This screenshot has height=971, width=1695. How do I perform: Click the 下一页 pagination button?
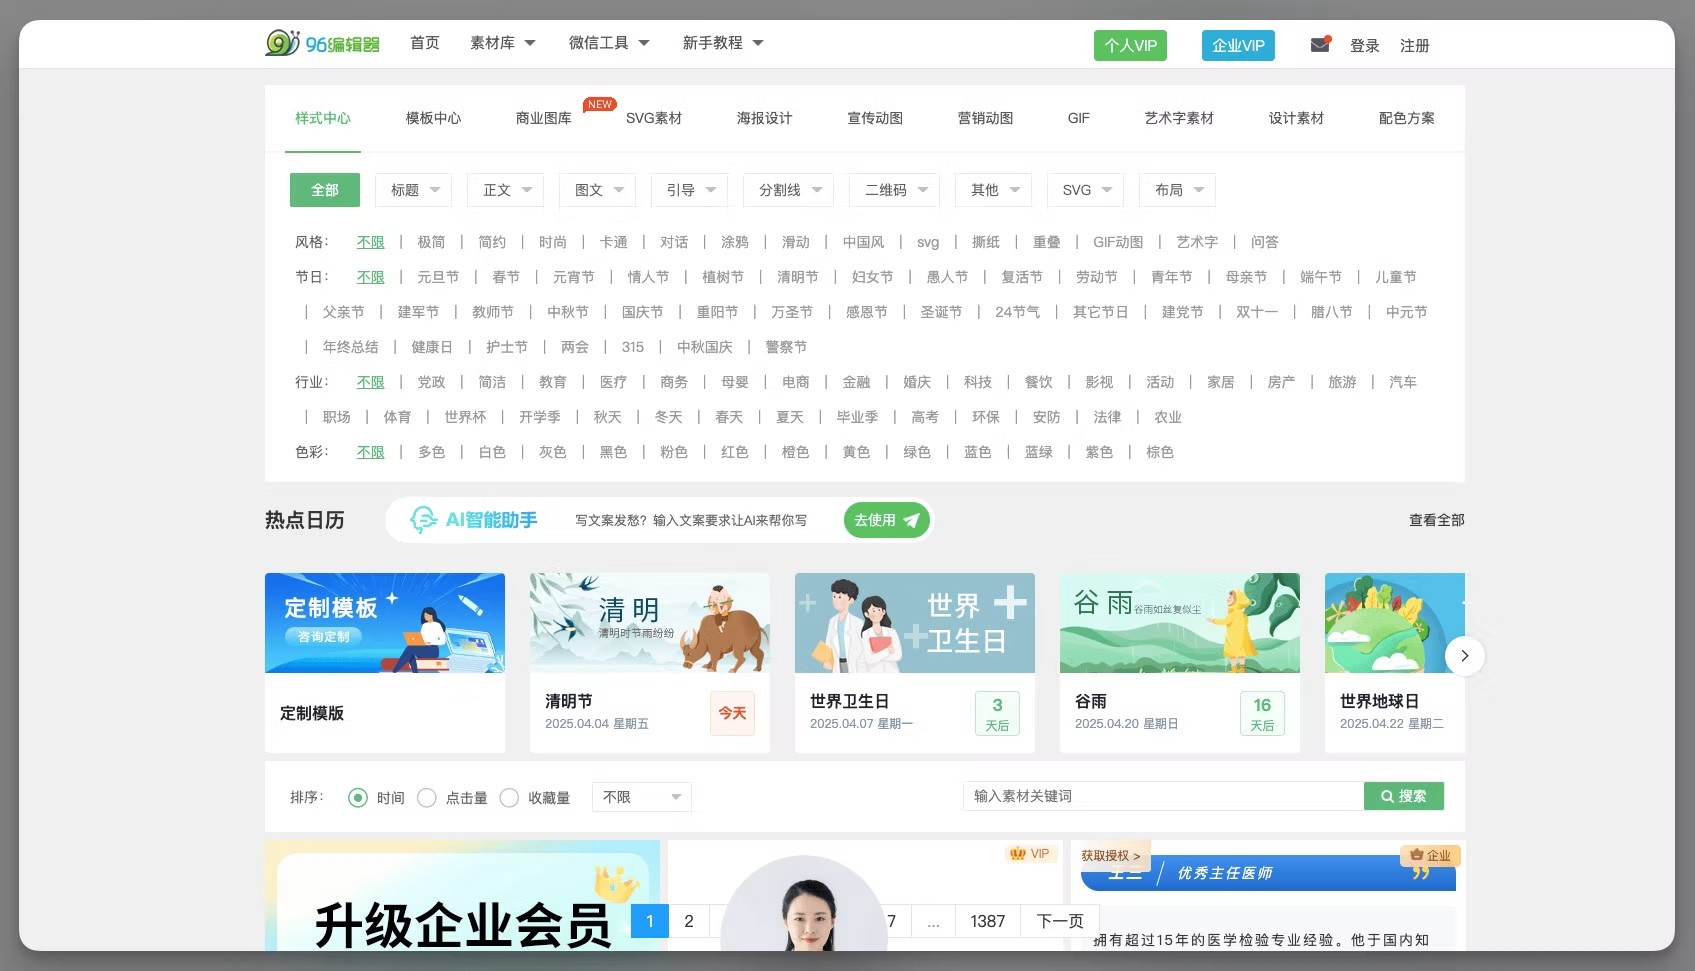[x=1060, y=921]
